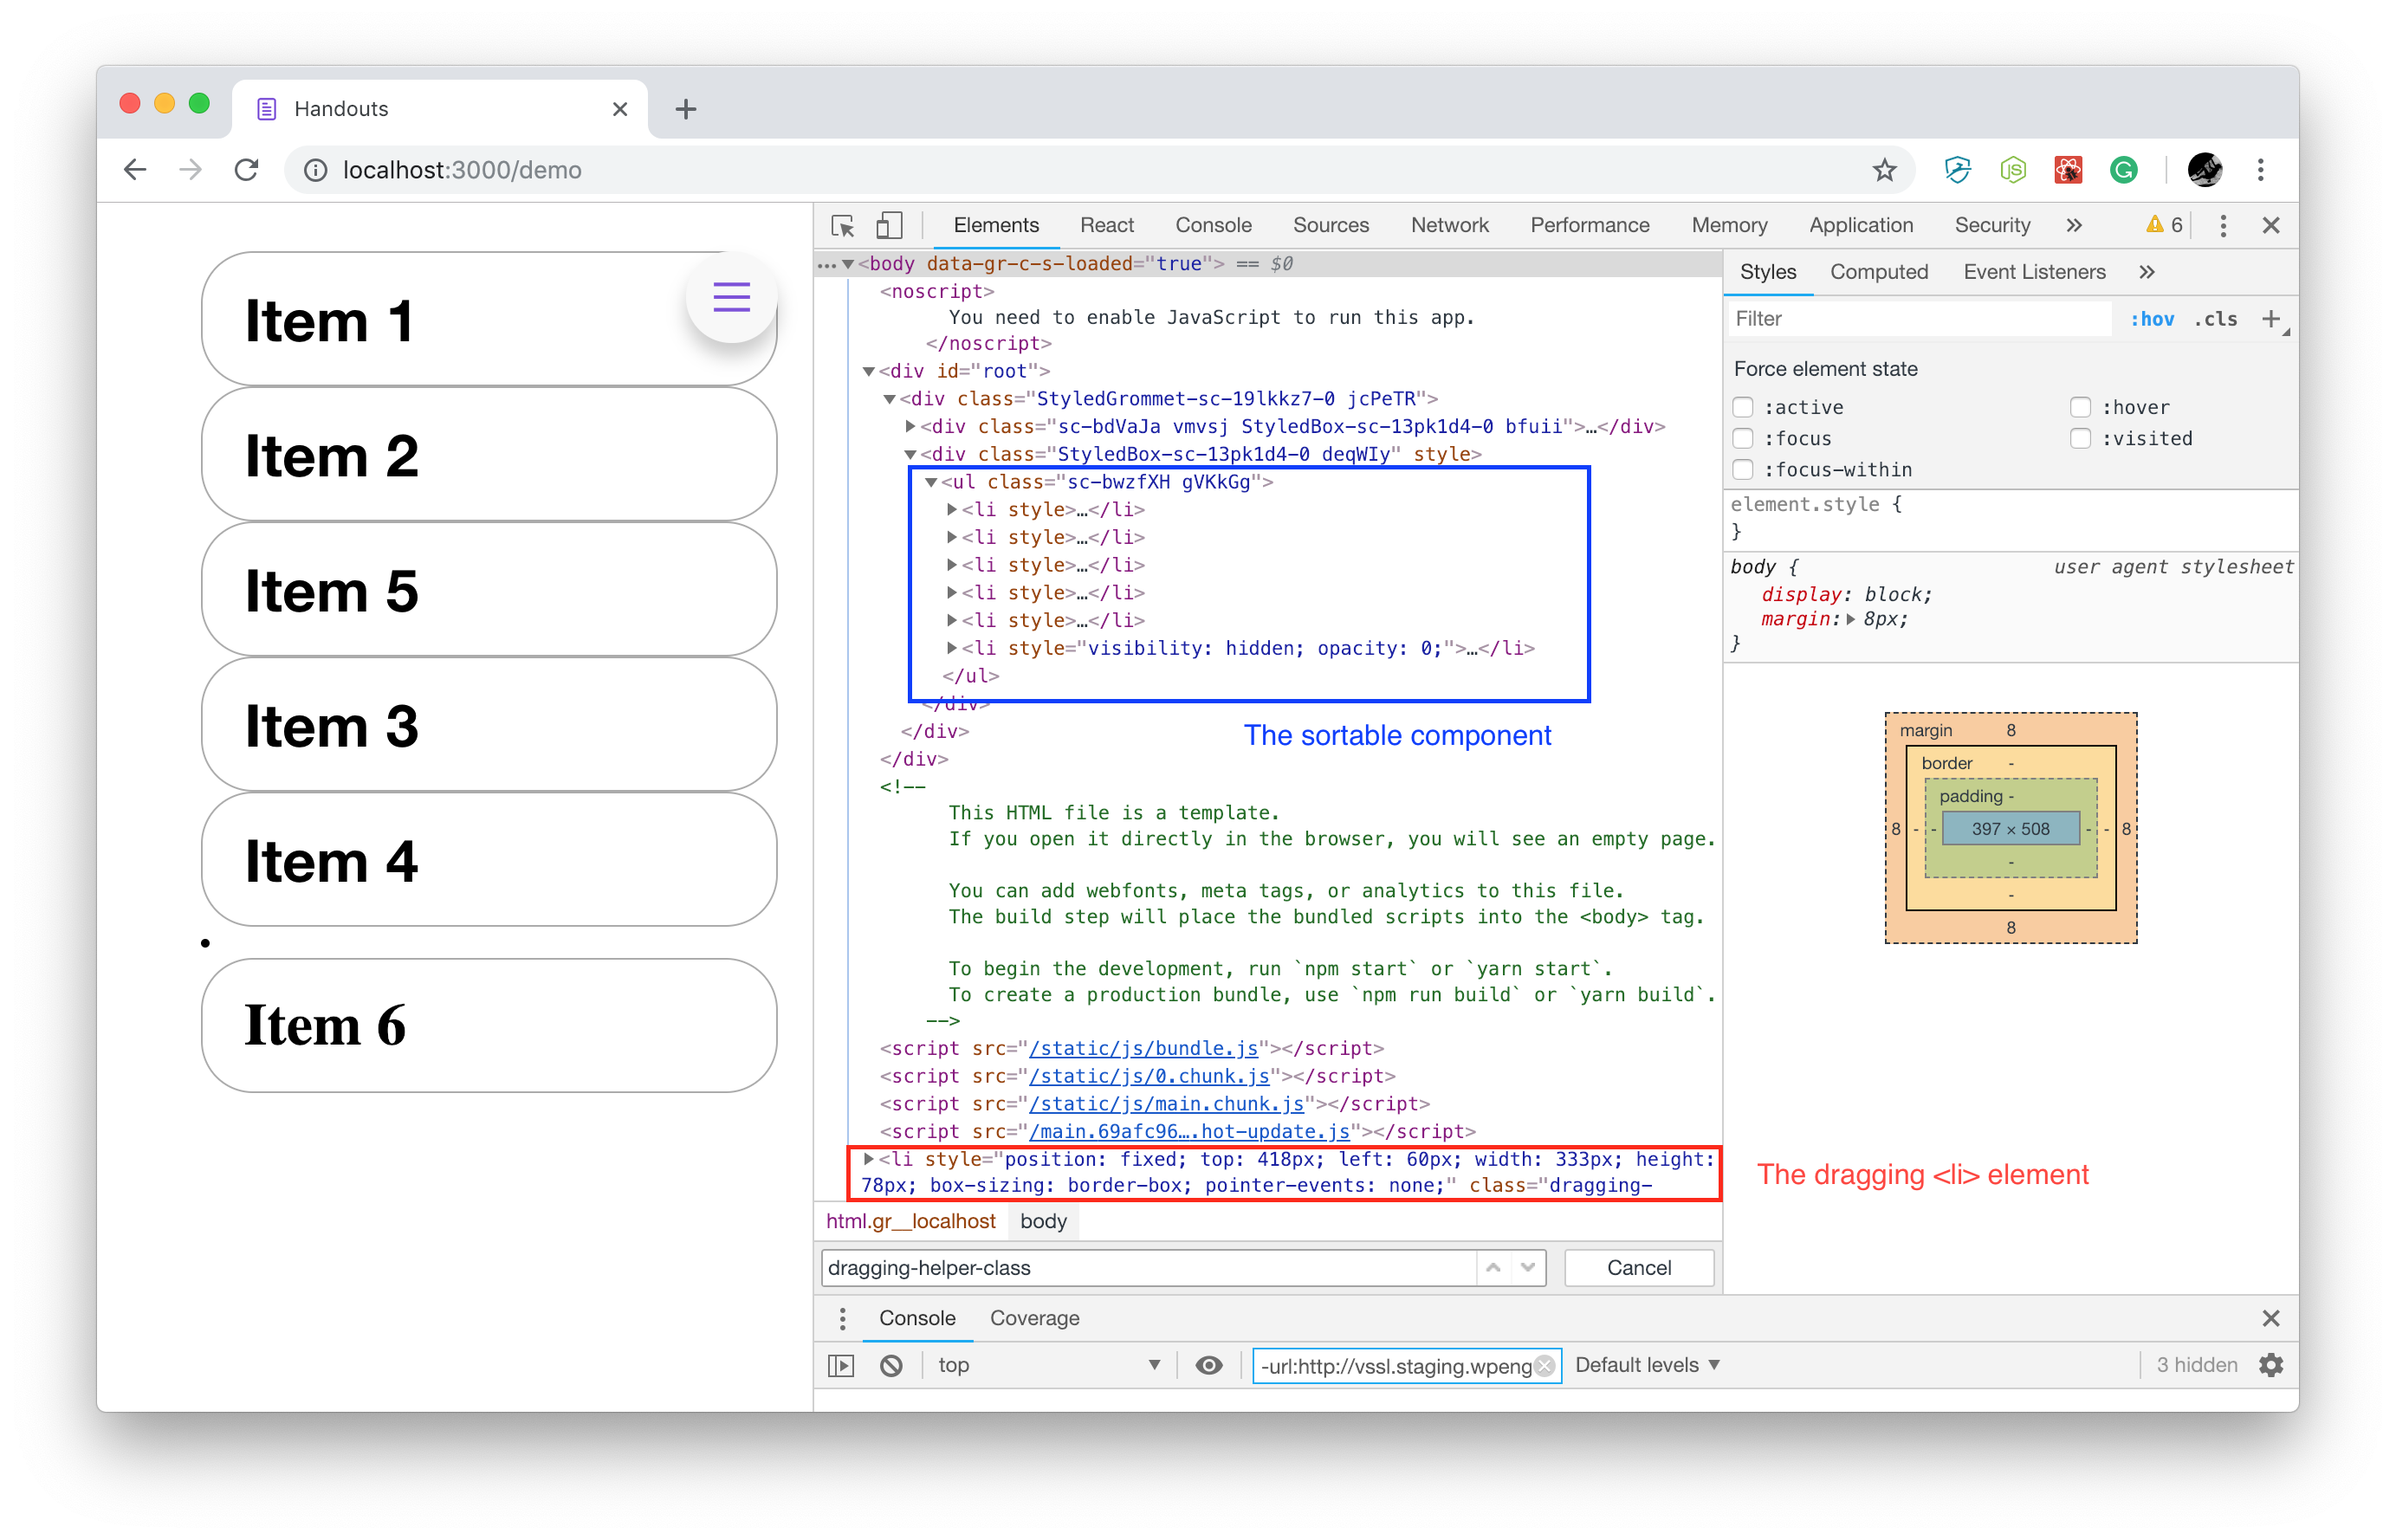2396x1540 pixels.
Task: Open the blue shield extension icon
Action: pos(1957,170)
